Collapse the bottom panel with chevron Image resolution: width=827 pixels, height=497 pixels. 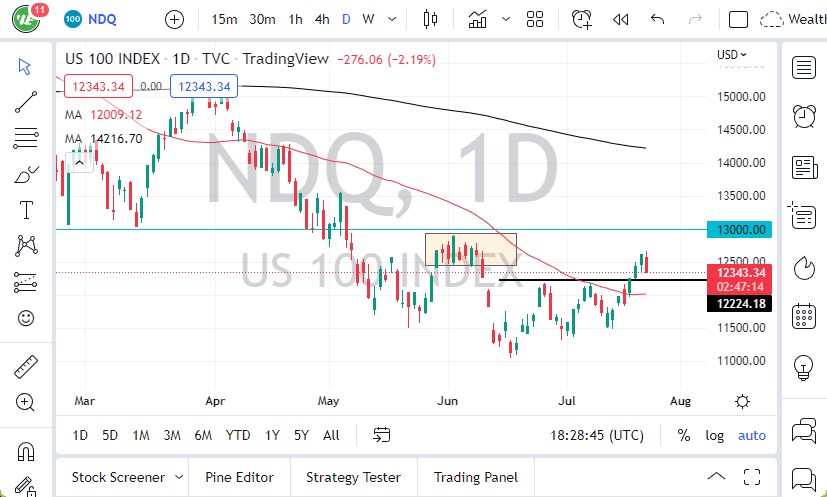coord(716,477)
